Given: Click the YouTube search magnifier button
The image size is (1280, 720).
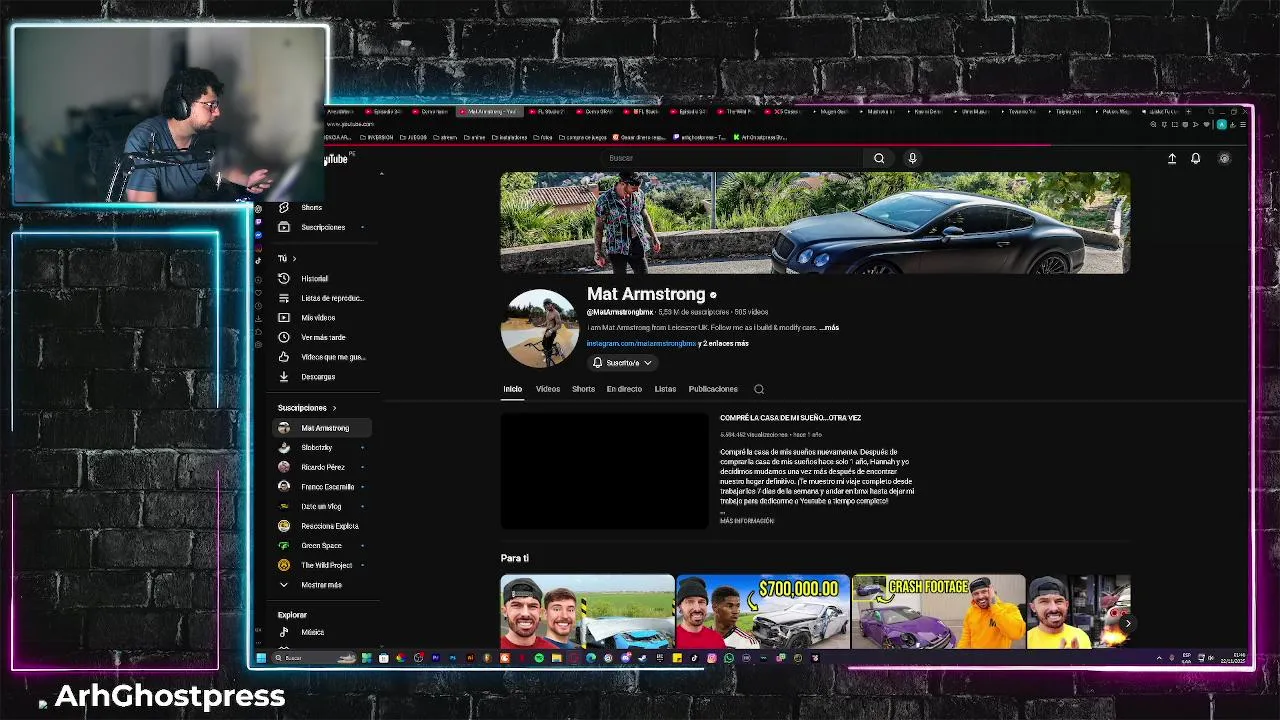Looking at the screenshot, I should click(x=879, y=158).
